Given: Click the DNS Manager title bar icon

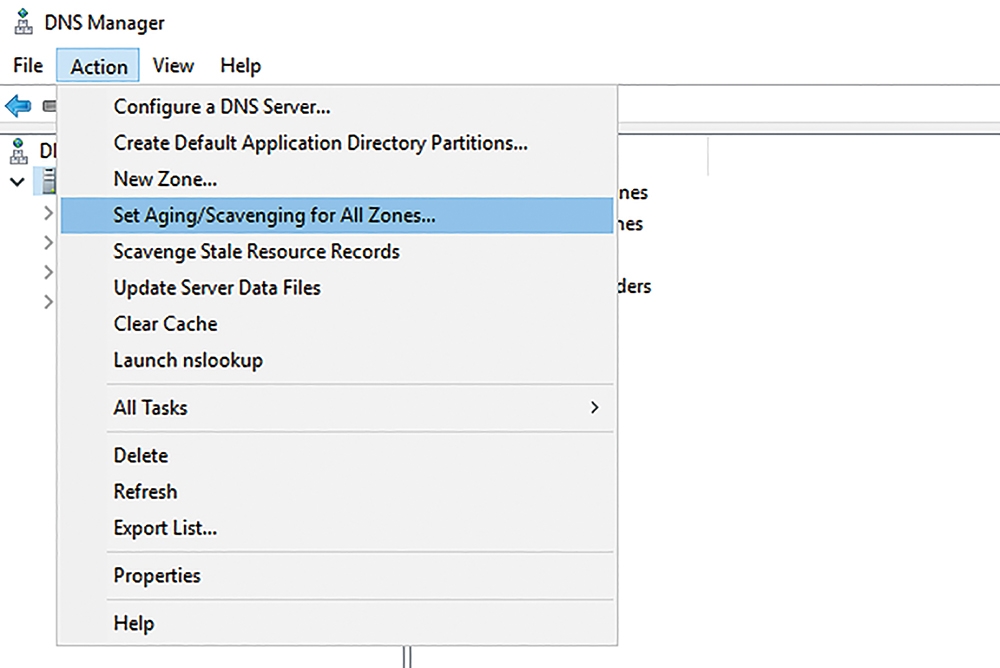Looking at the screenshot, I should 23,22.
